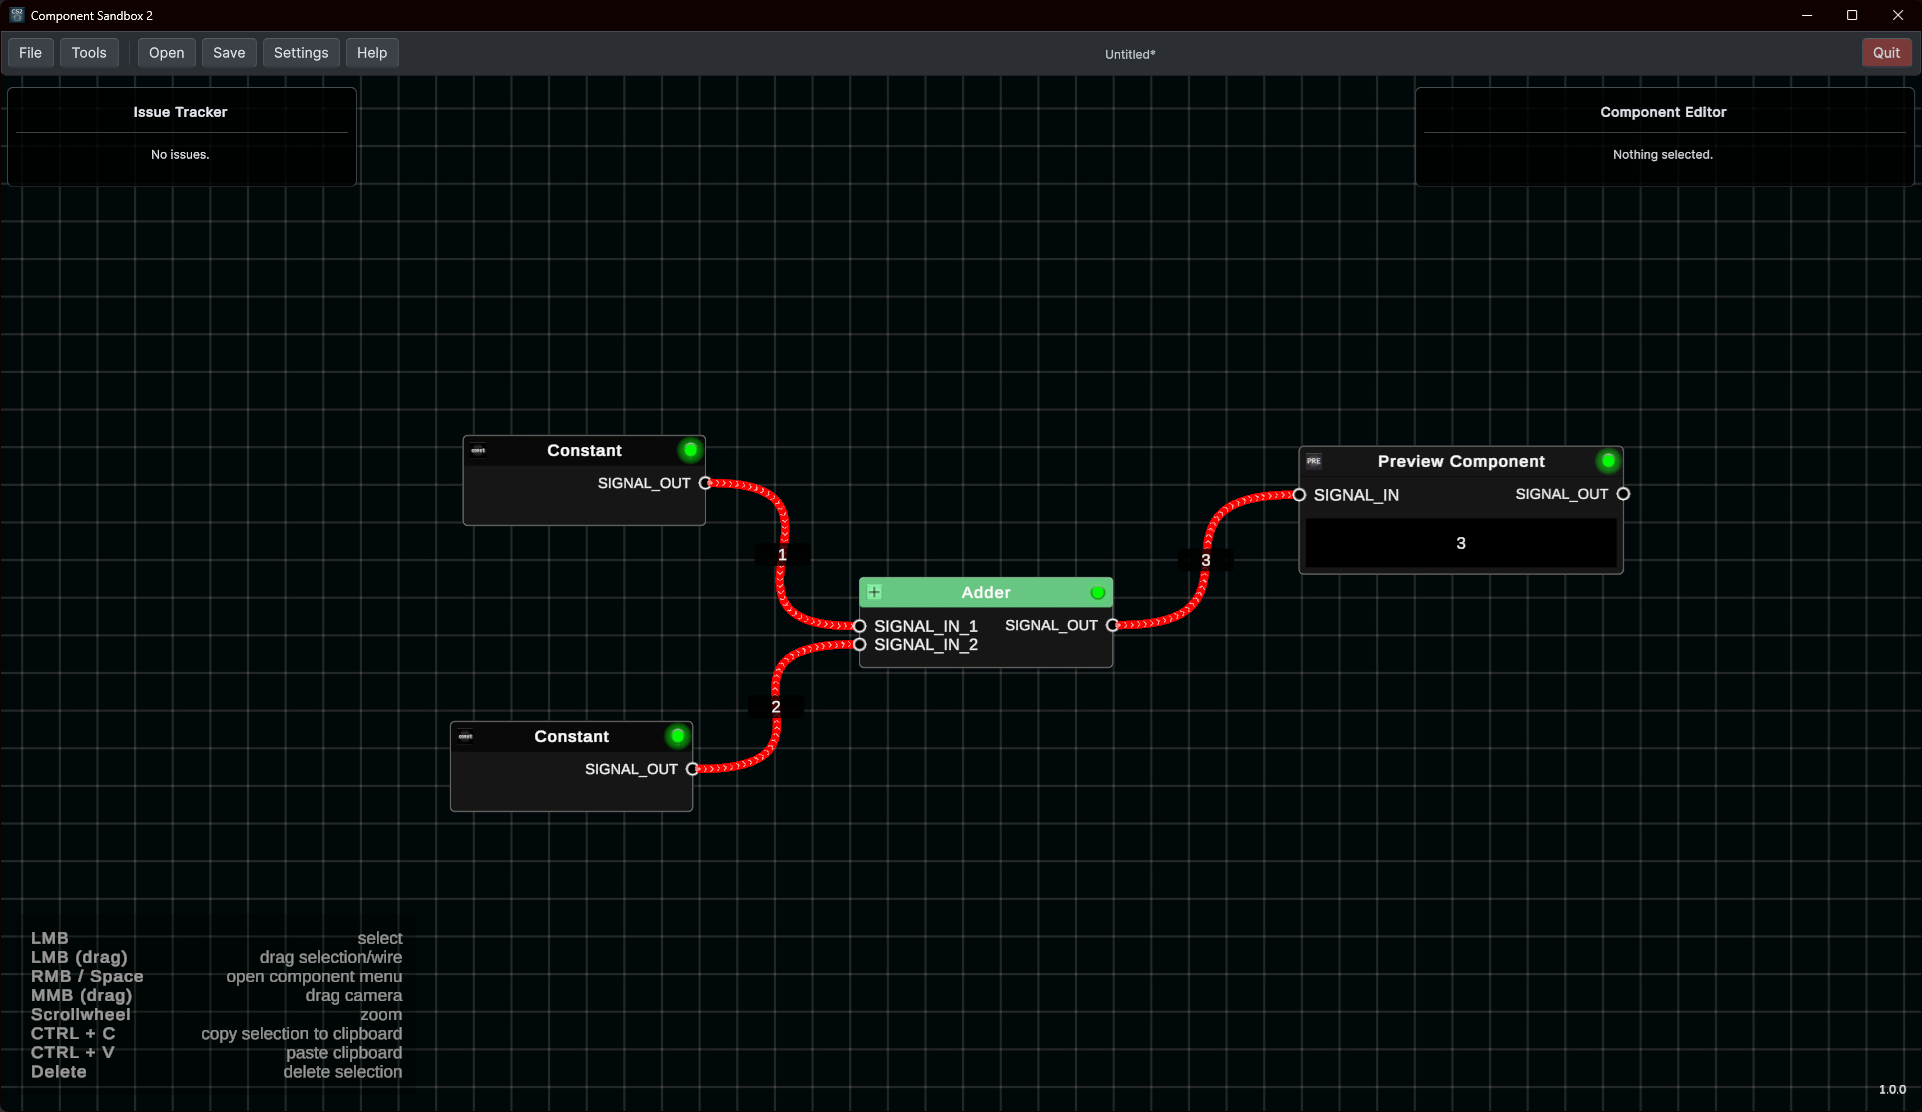Toggle top Constant green status light
The width and height of the screenshot is (1922, 1112).
point(690,450)
